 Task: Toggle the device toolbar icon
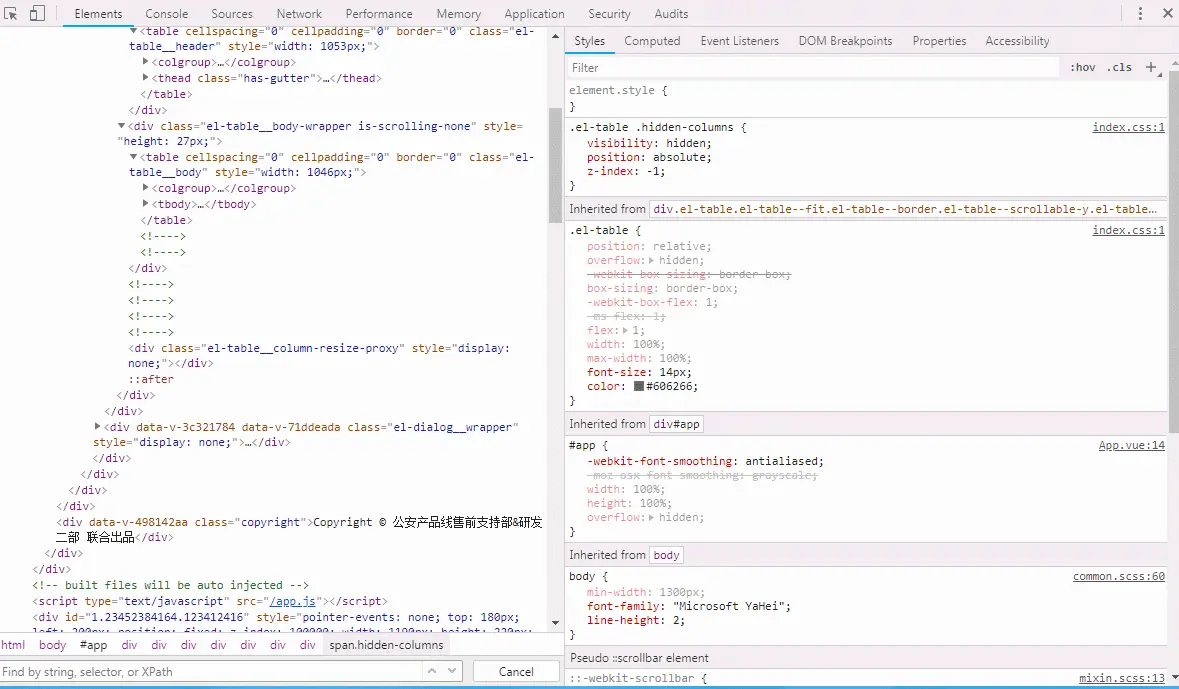[x=37, y=14]
